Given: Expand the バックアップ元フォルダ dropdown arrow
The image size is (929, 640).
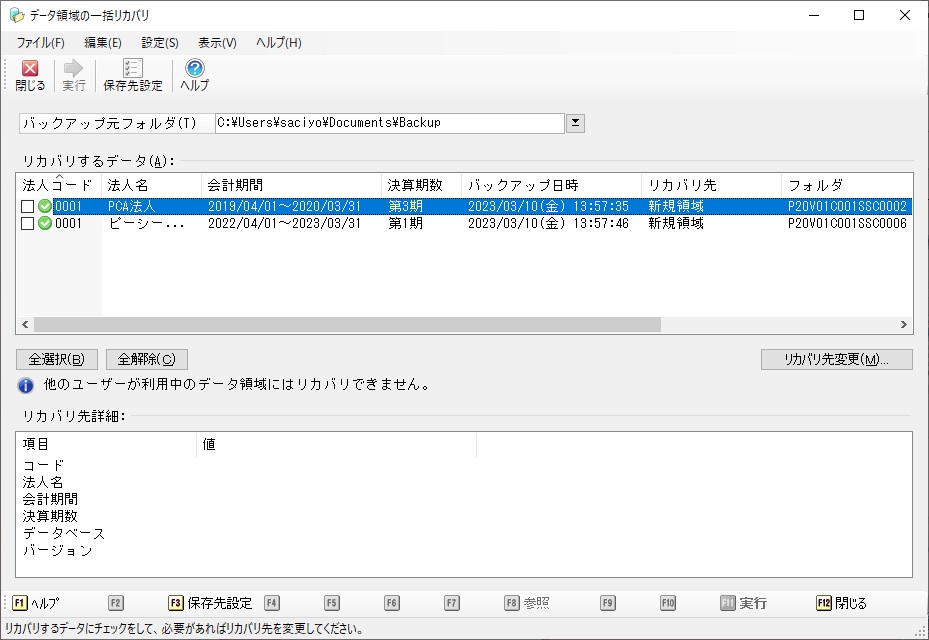Looking at the screenshot, I should (575, 123).
